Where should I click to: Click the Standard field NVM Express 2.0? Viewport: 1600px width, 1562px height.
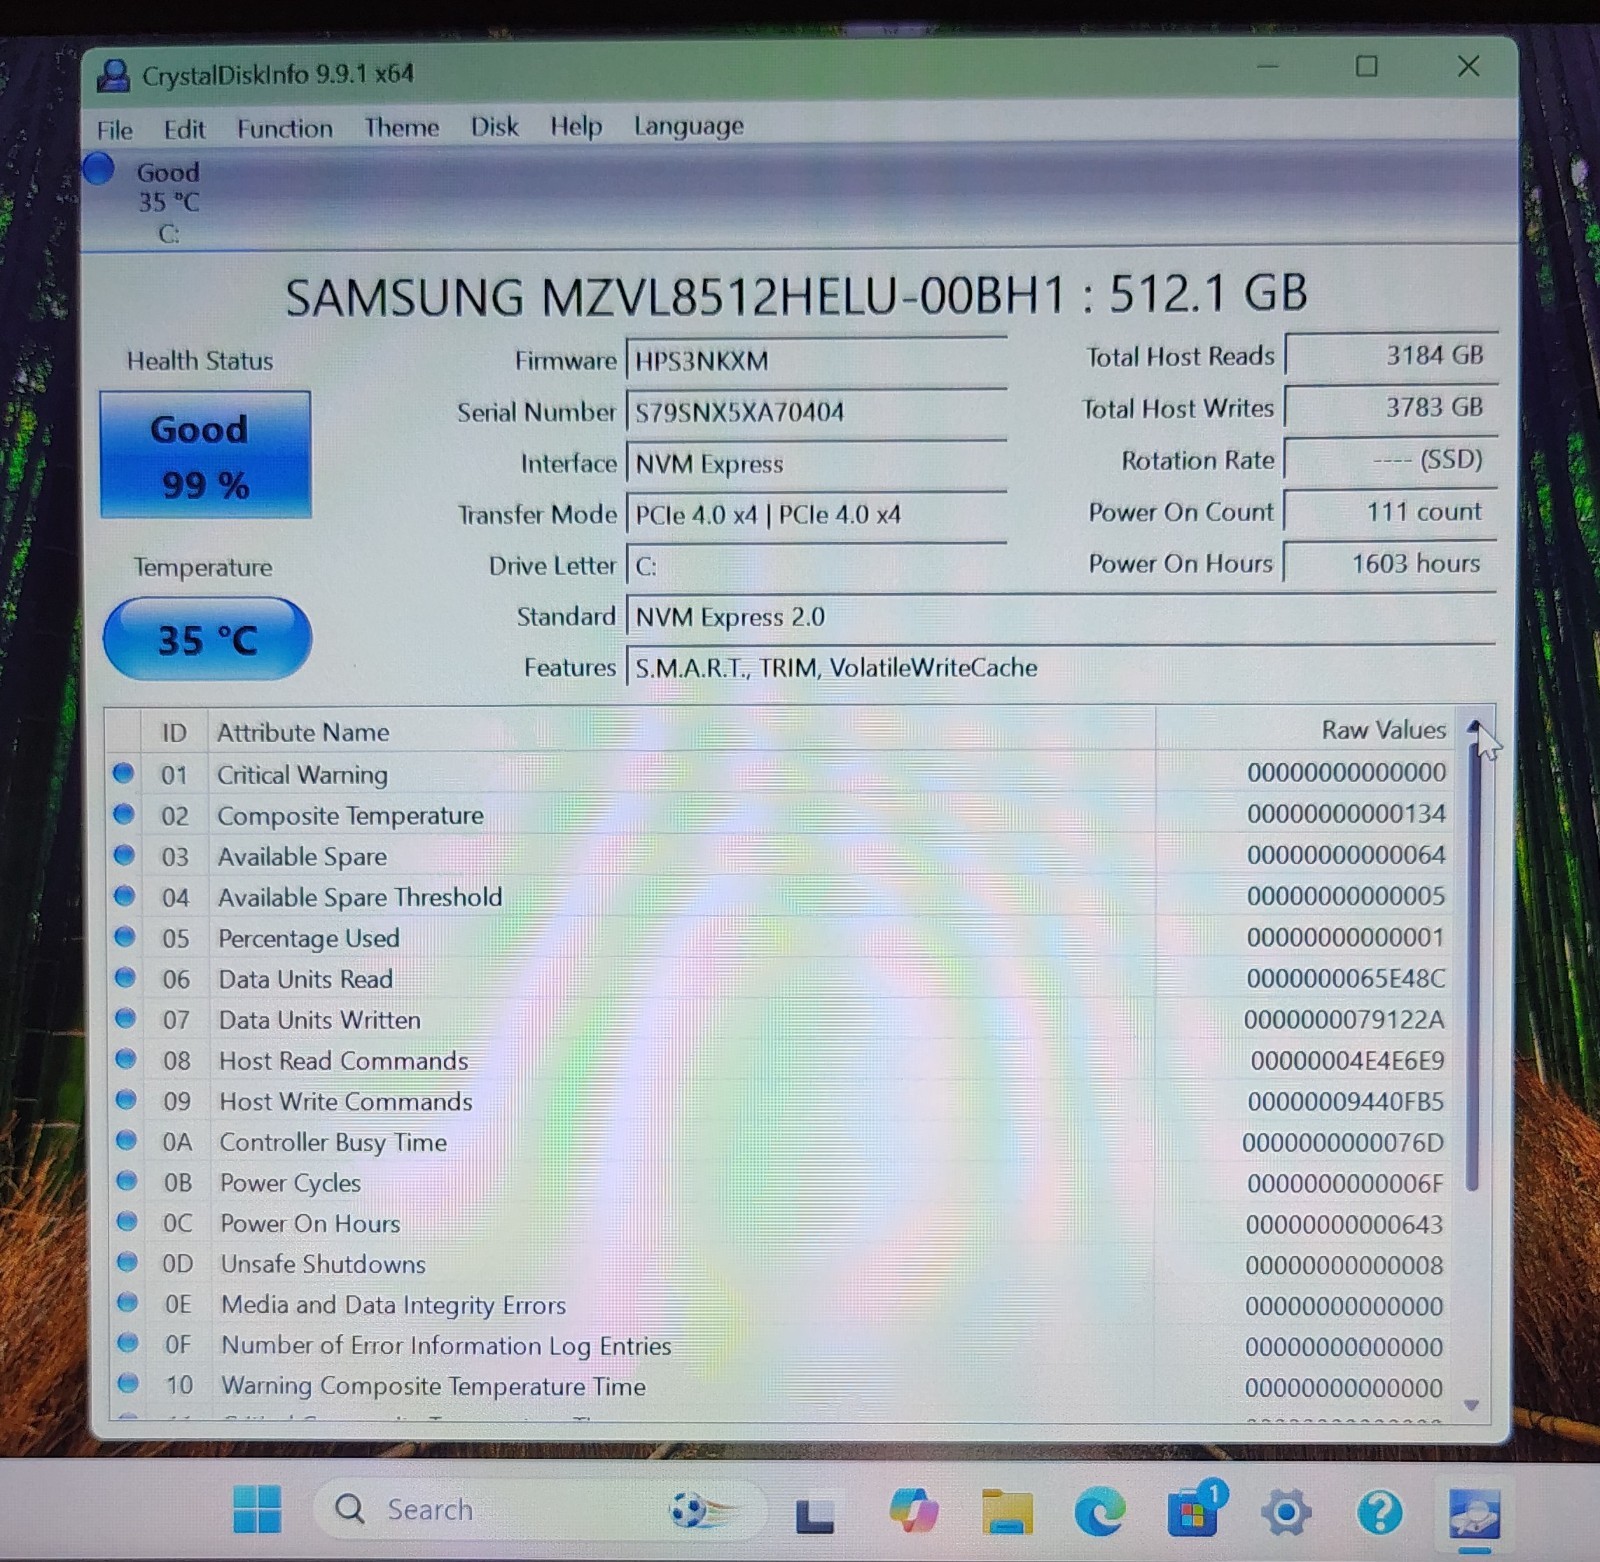[x=1061, y=616]
